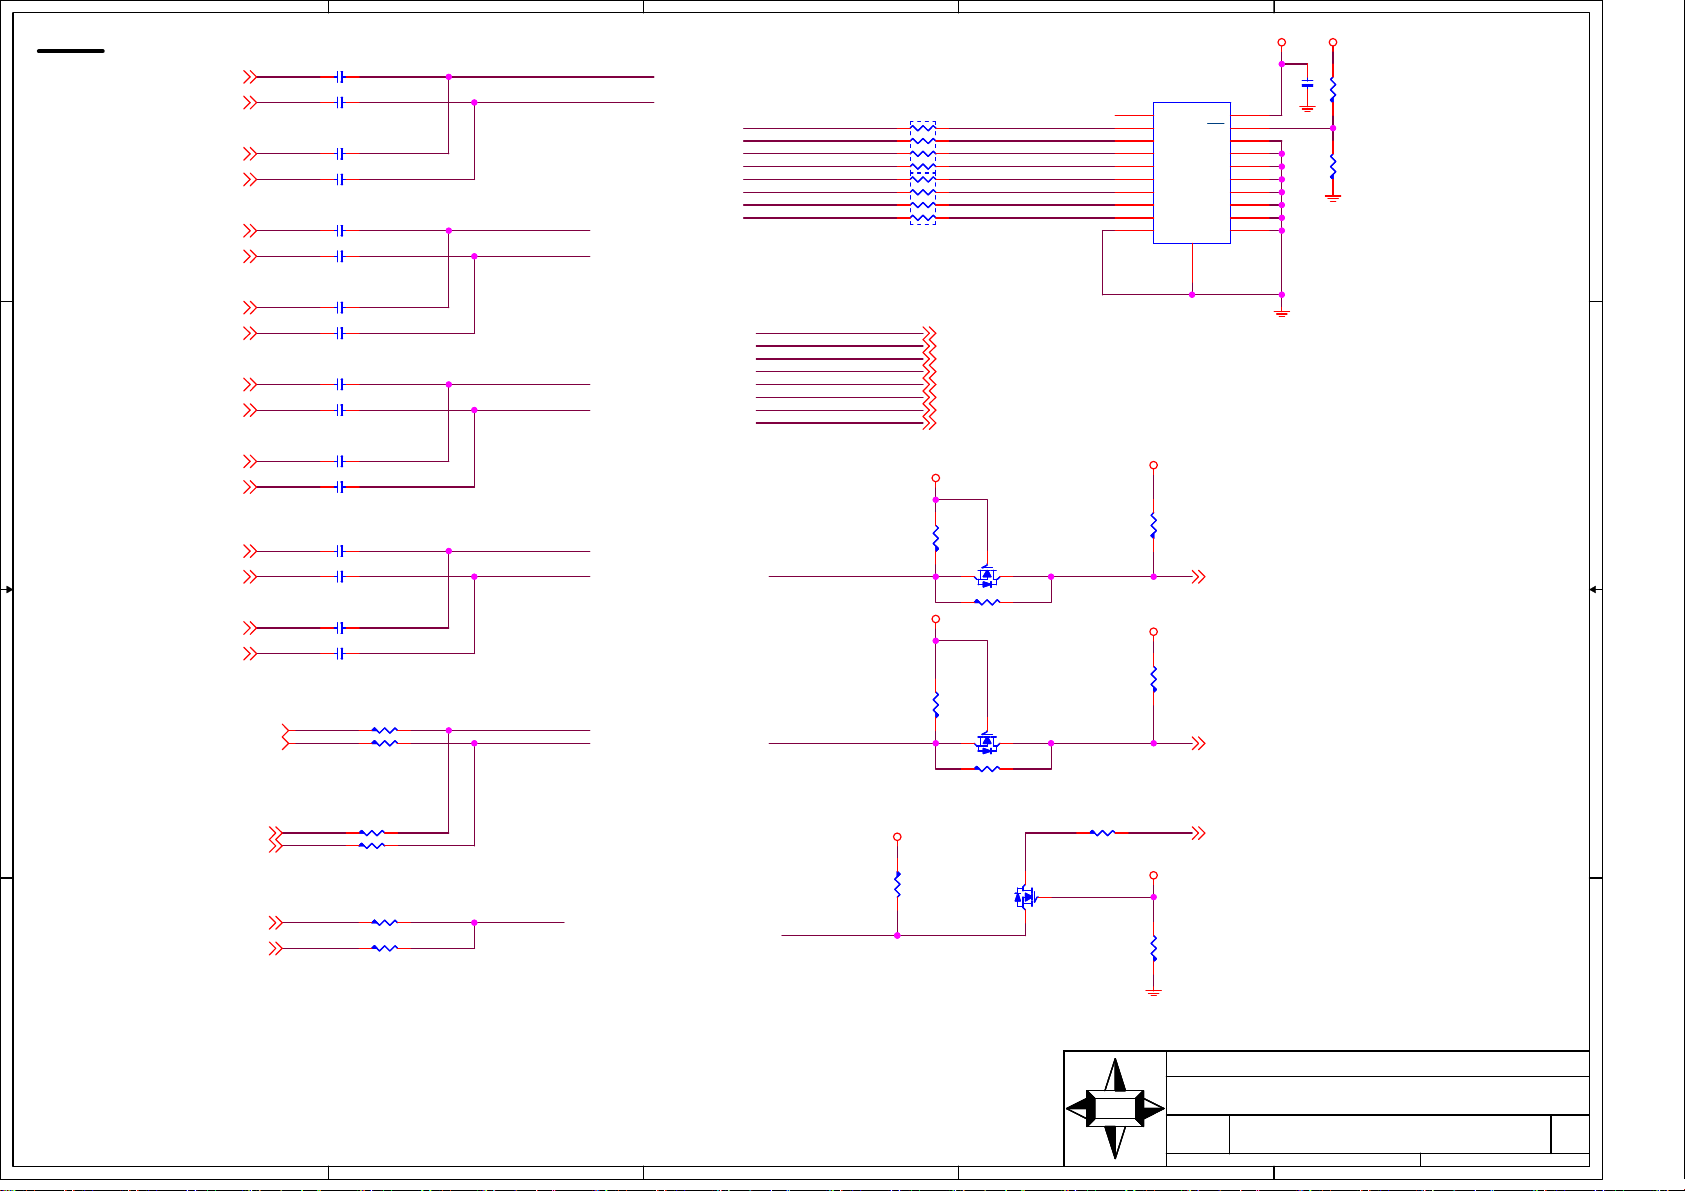The image size is (1685, 1191).
Task: Click the compass star logo in title block
Action: [1115, 1108]
